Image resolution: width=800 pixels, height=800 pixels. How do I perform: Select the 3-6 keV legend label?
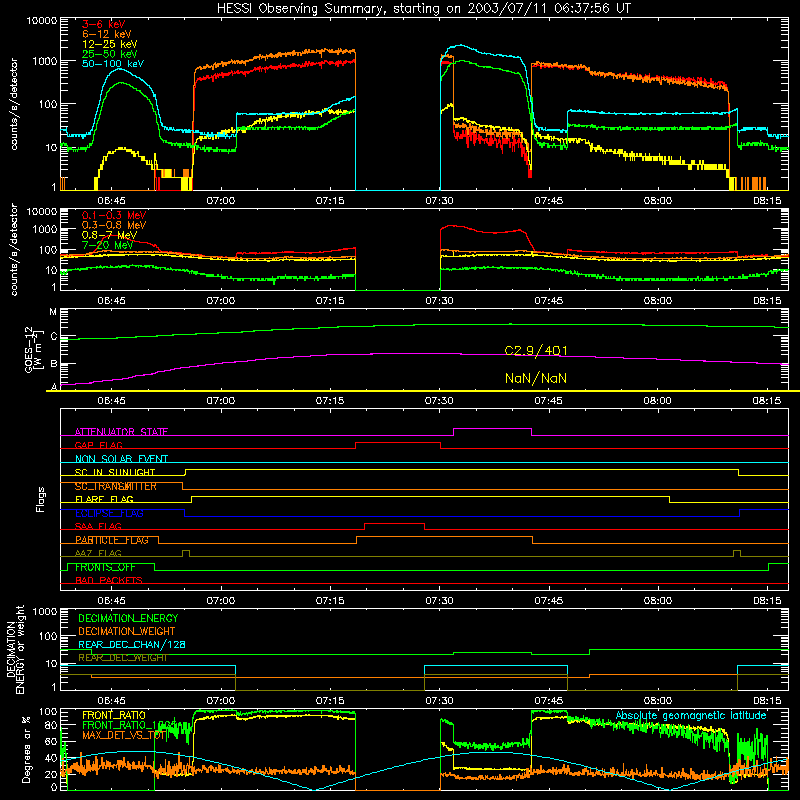[x=104, y=24]
